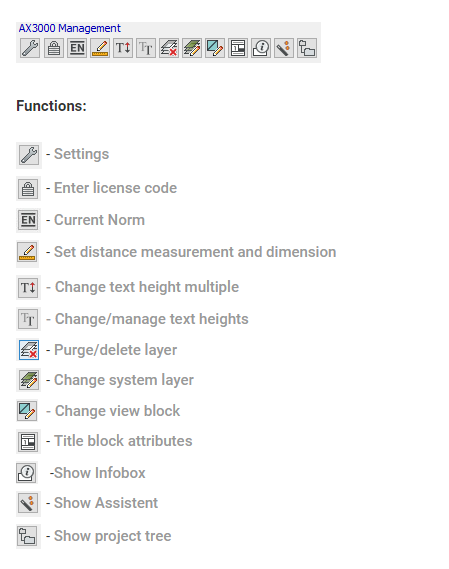The image size is (449, 569).
Task: Click the Show Assistent wand toolbar icon
Action: (284, 48)
